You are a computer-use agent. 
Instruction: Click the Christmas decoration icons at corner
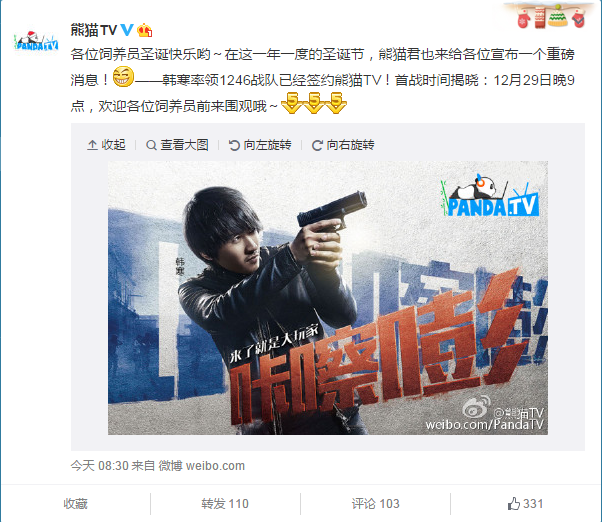551,15
